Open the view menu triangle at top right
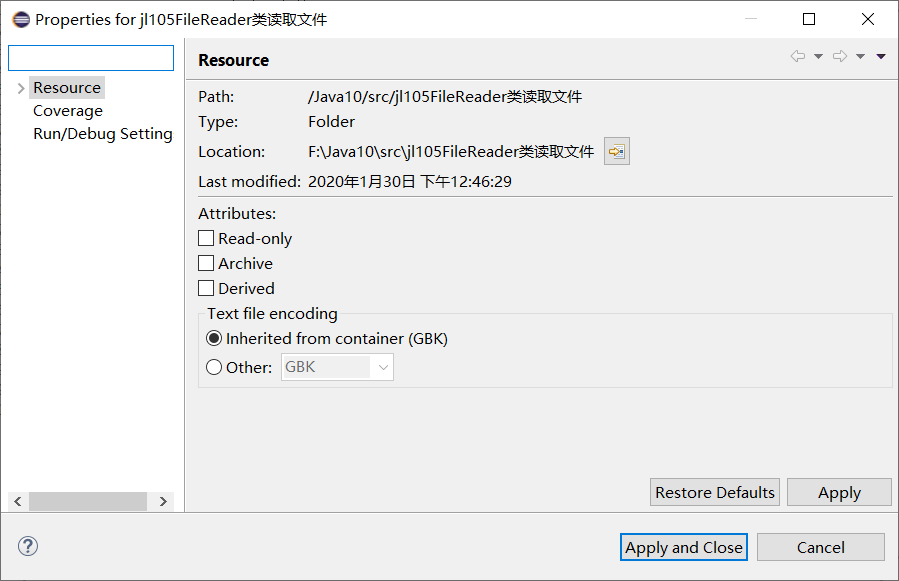This screenshot has height=581, width=899. tap(880, 57)
